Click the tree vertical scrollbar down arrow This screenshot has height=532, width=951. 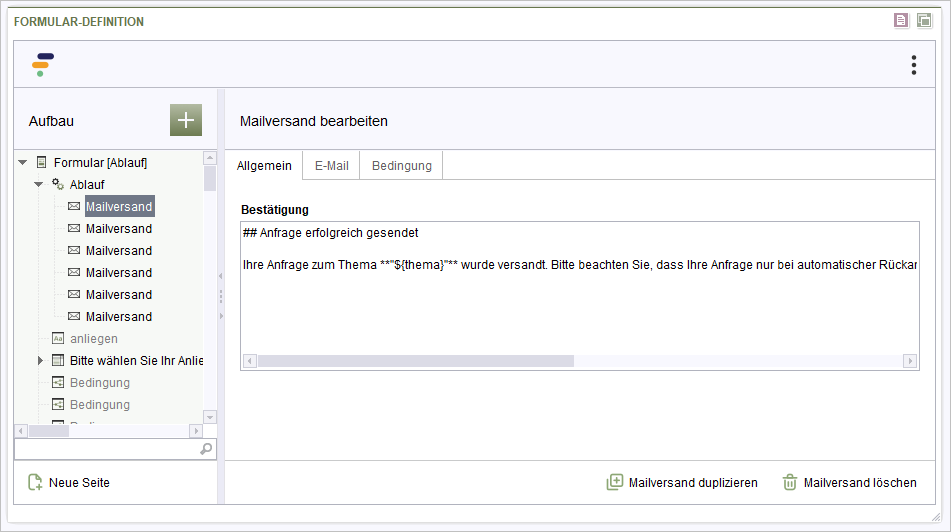tap(210, 417)
